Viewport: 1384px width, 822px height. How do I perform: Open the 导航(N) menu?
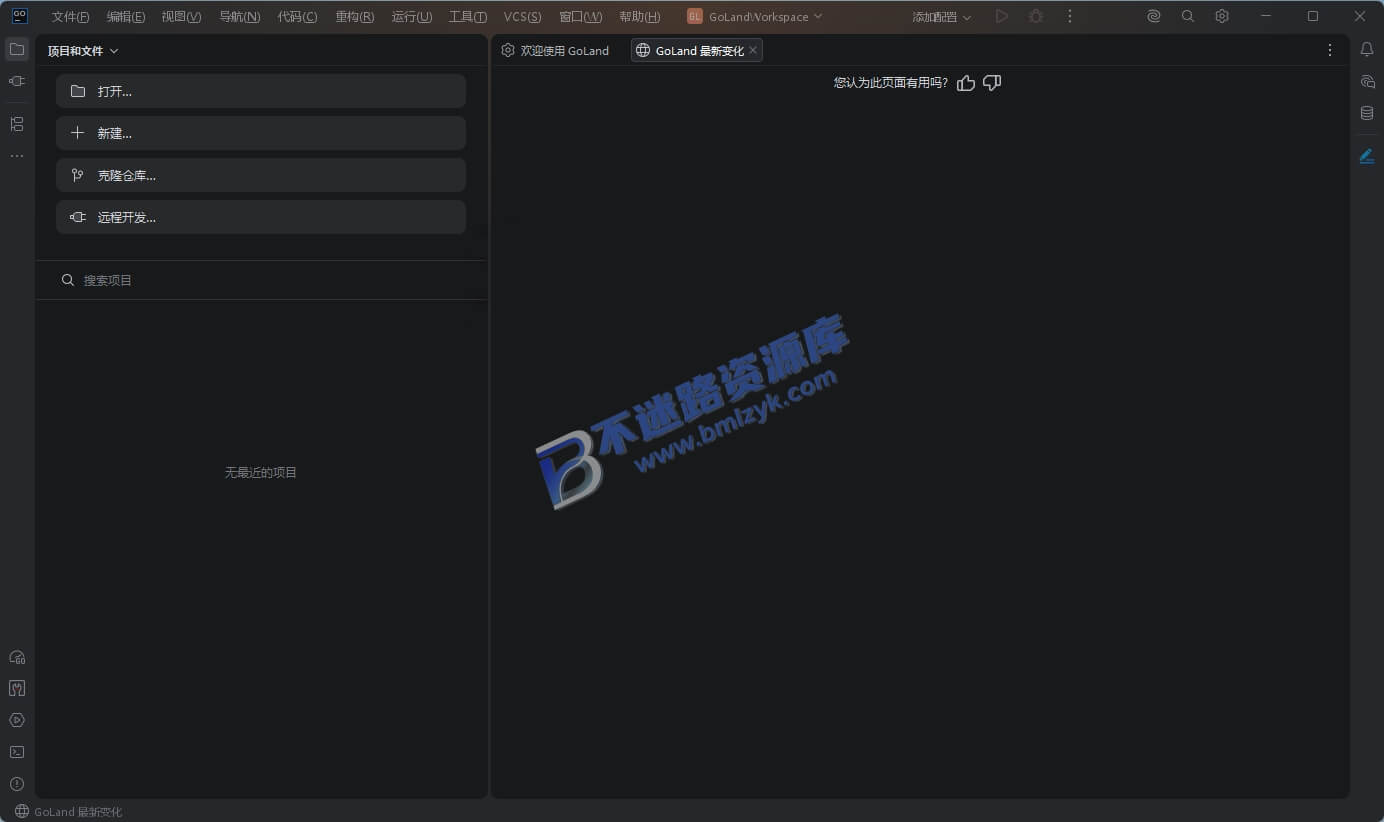(239, 17)
